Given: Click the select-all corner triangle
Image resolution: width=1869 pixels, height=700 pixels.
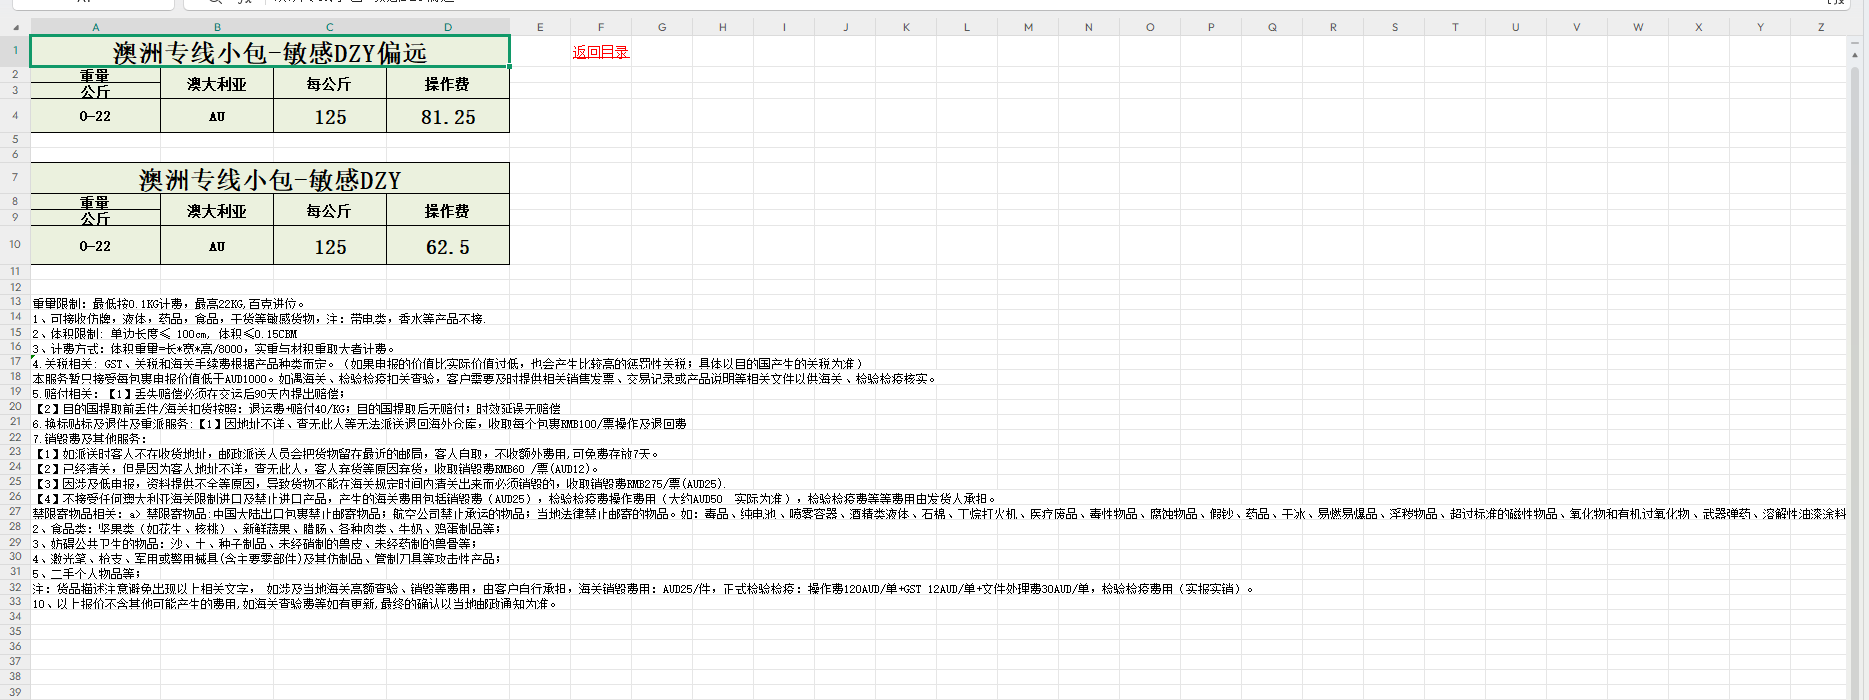Looking at the screenshot, I should tap(15, 27).
